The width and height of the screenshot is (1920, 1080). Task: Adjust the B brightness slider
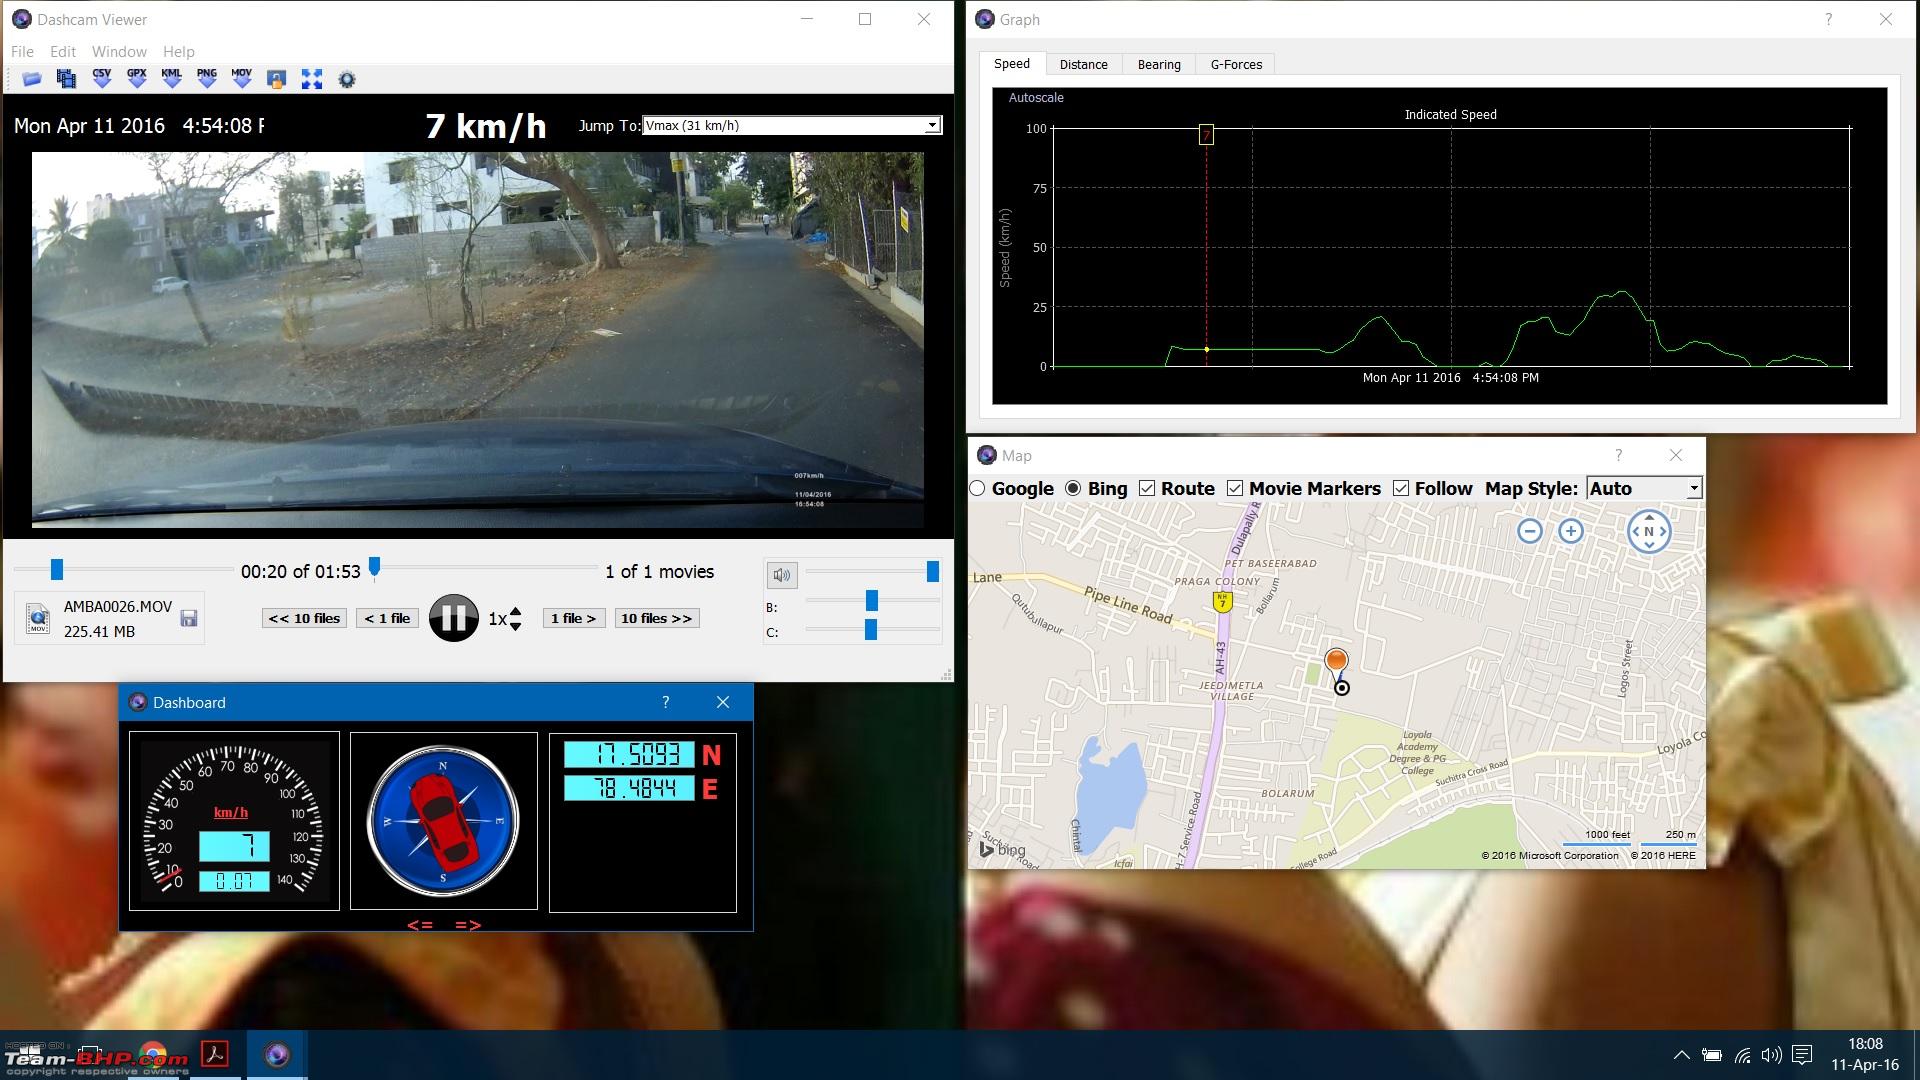pyautogui.click(x=872, y=600)
